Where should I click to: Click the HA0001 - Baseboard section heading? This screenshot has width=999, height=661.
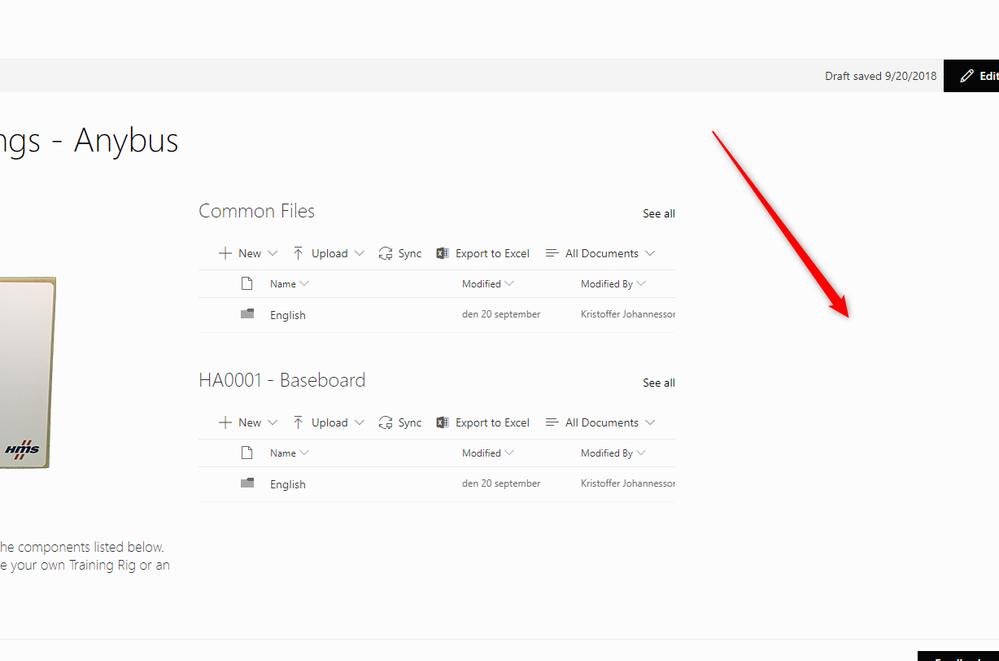tap(282, 381)
